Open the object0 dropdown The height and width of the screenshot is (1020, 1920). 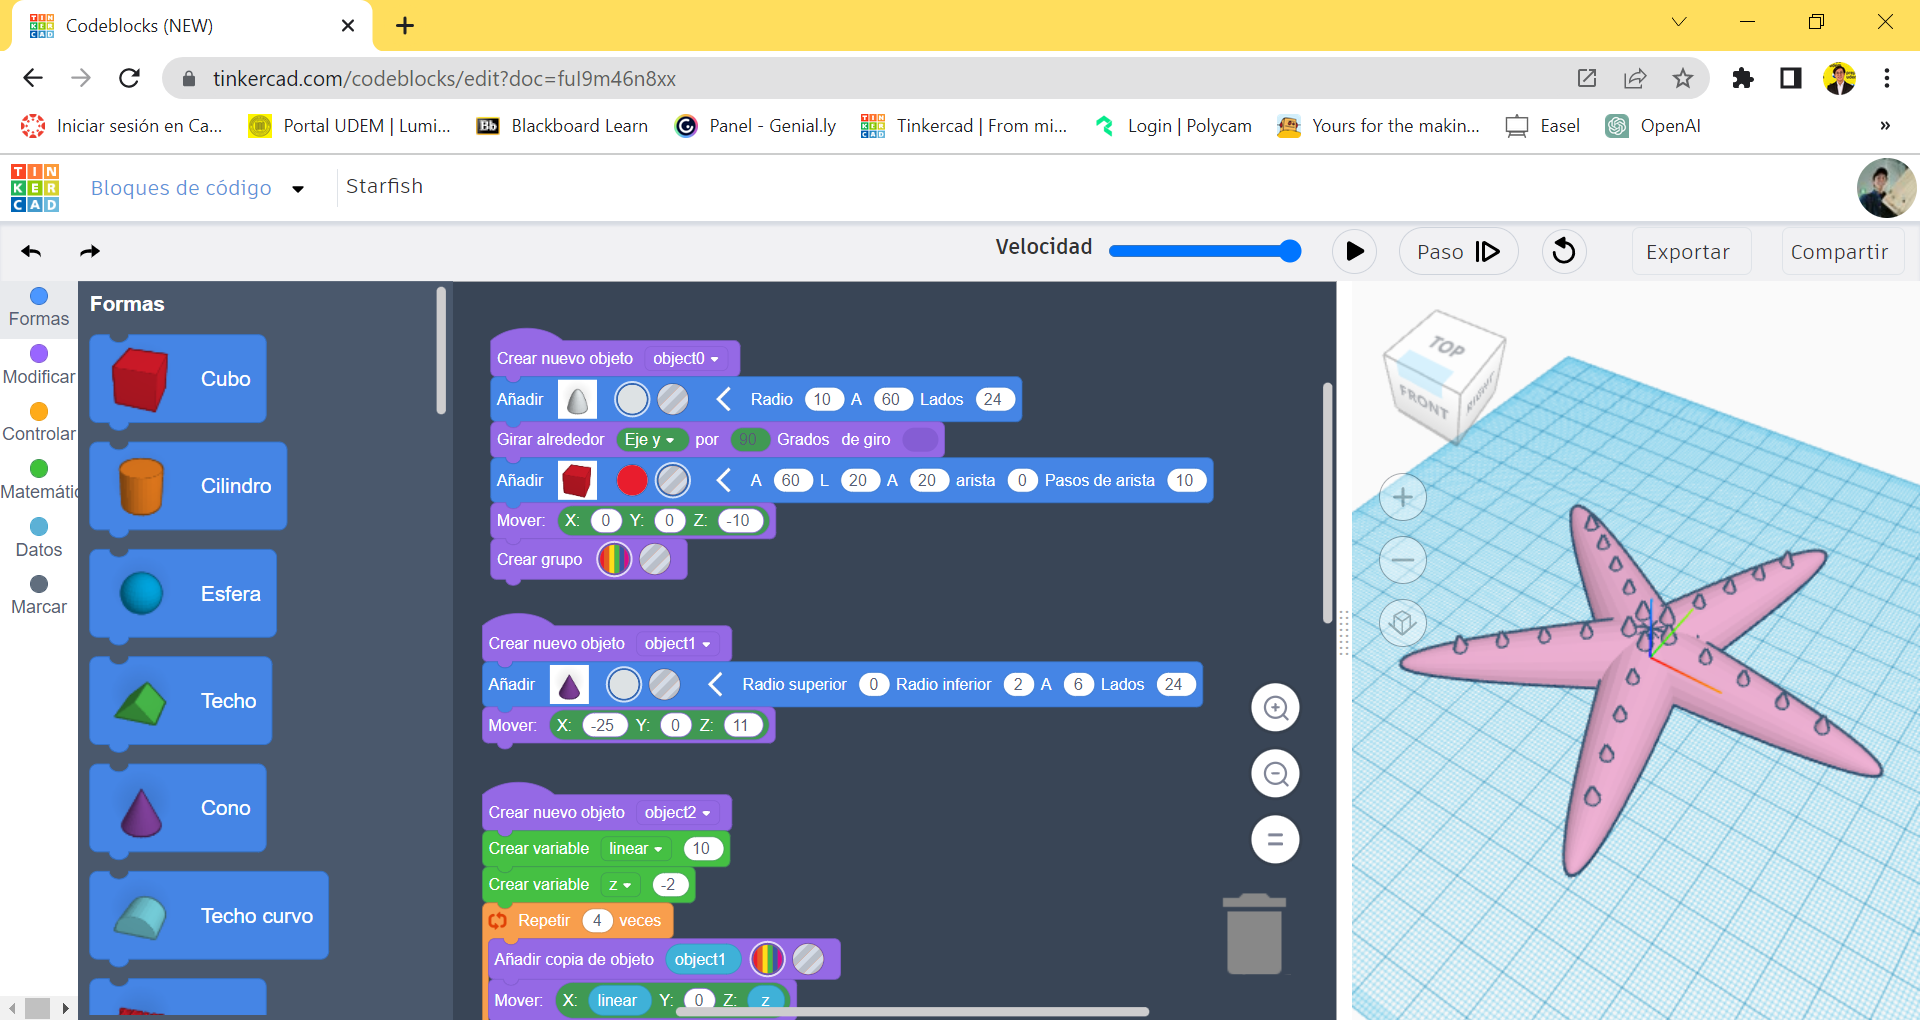point(684,358)
